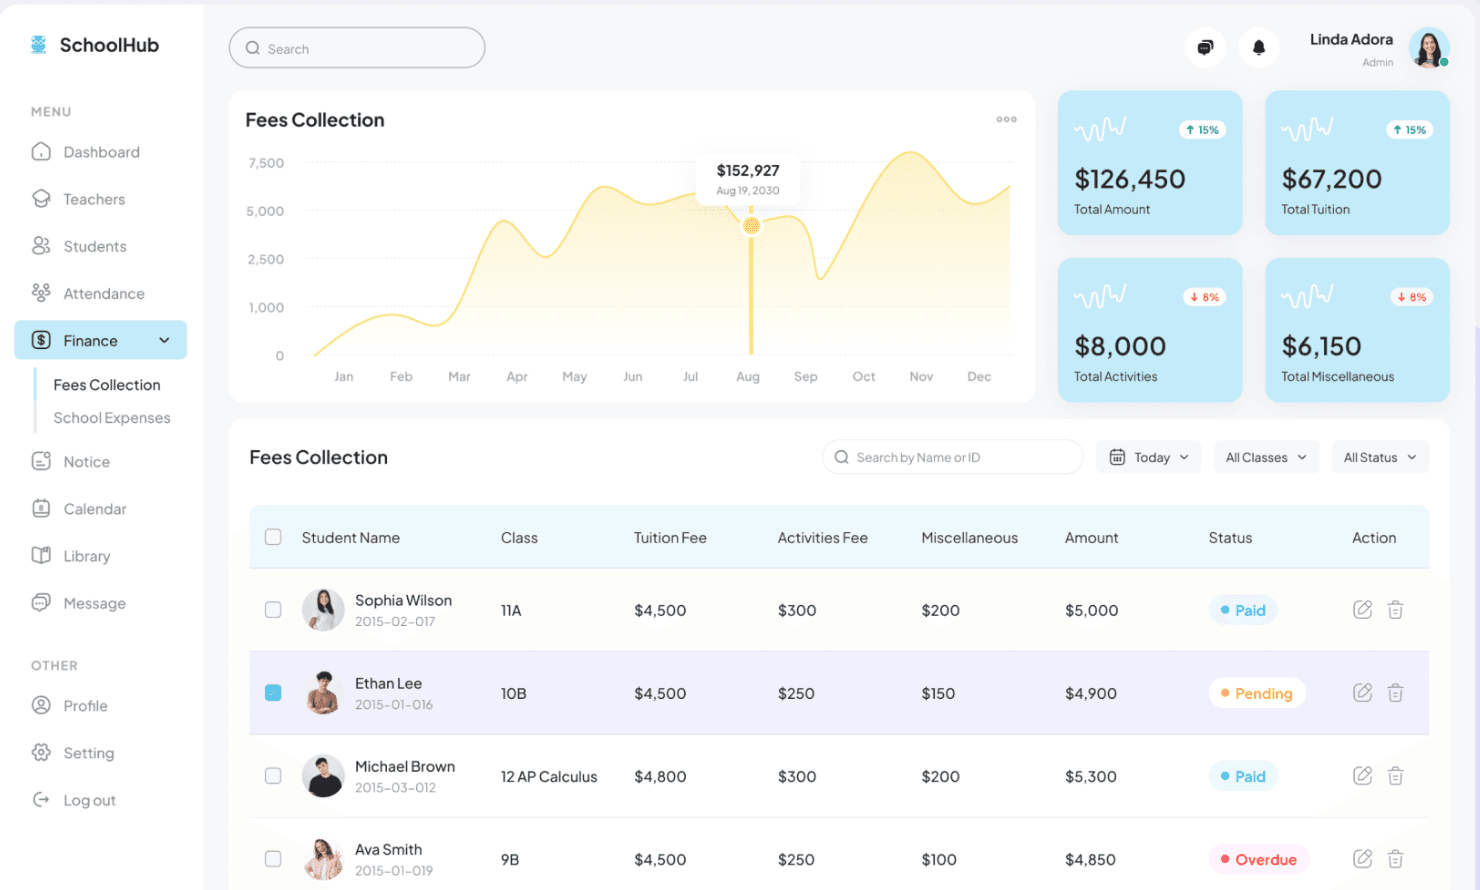Open the chart's three-dot options menu
The image size is (1480, 890).
tap(1006, 119)
